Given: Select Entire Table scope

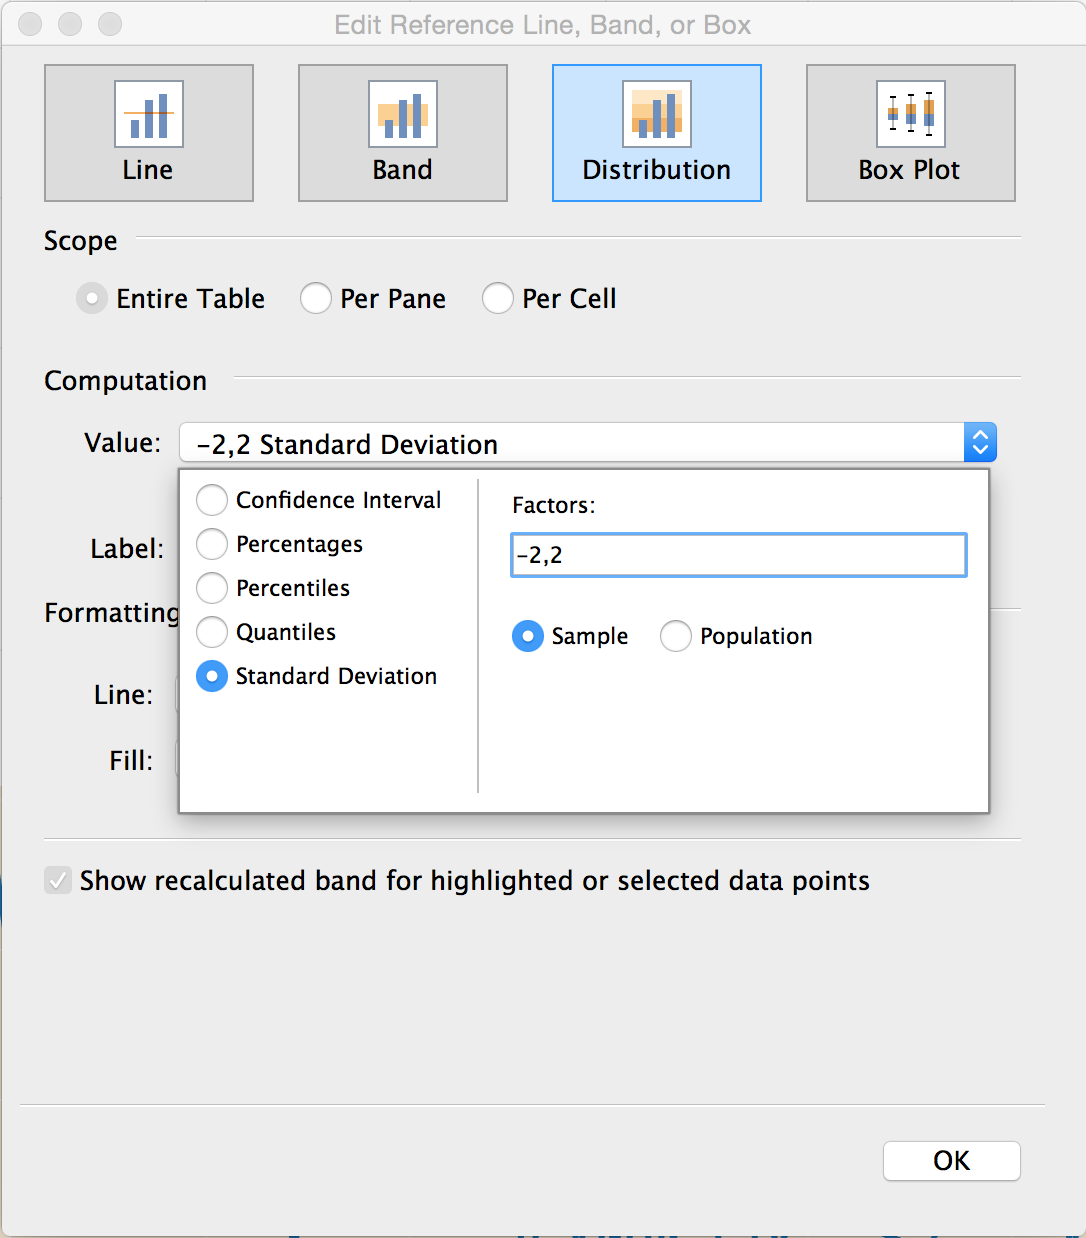Looking at the screenshot, I should click(92, 298).
